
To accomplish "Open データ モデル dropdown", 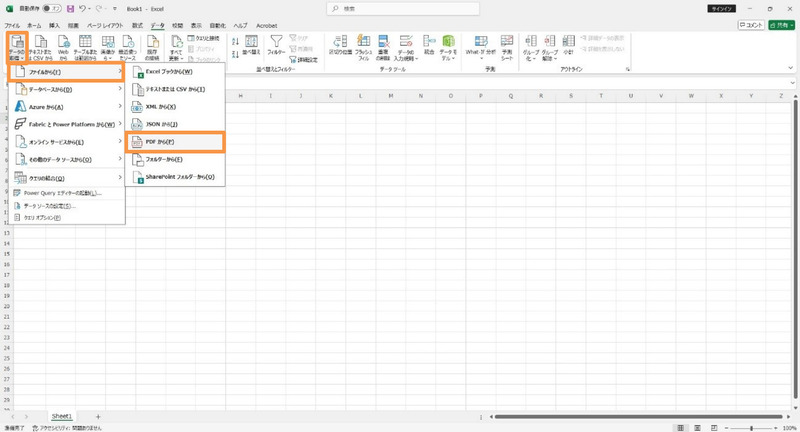I will coord(448,48).
